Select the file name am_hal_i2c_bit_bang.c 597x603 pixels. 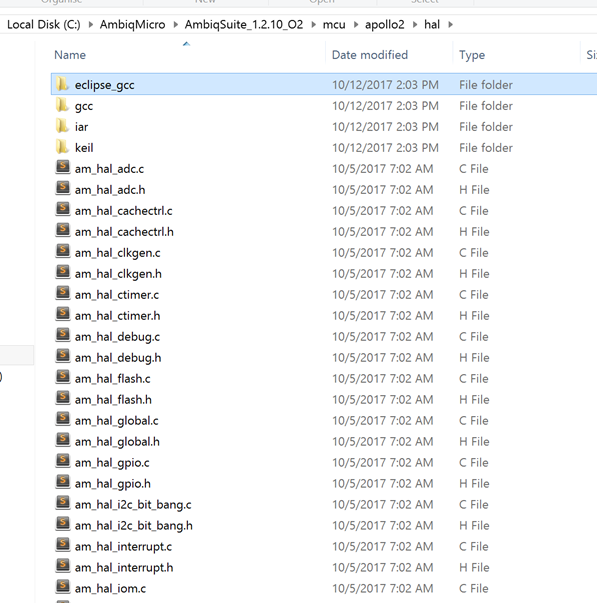(x=133, y=505)
